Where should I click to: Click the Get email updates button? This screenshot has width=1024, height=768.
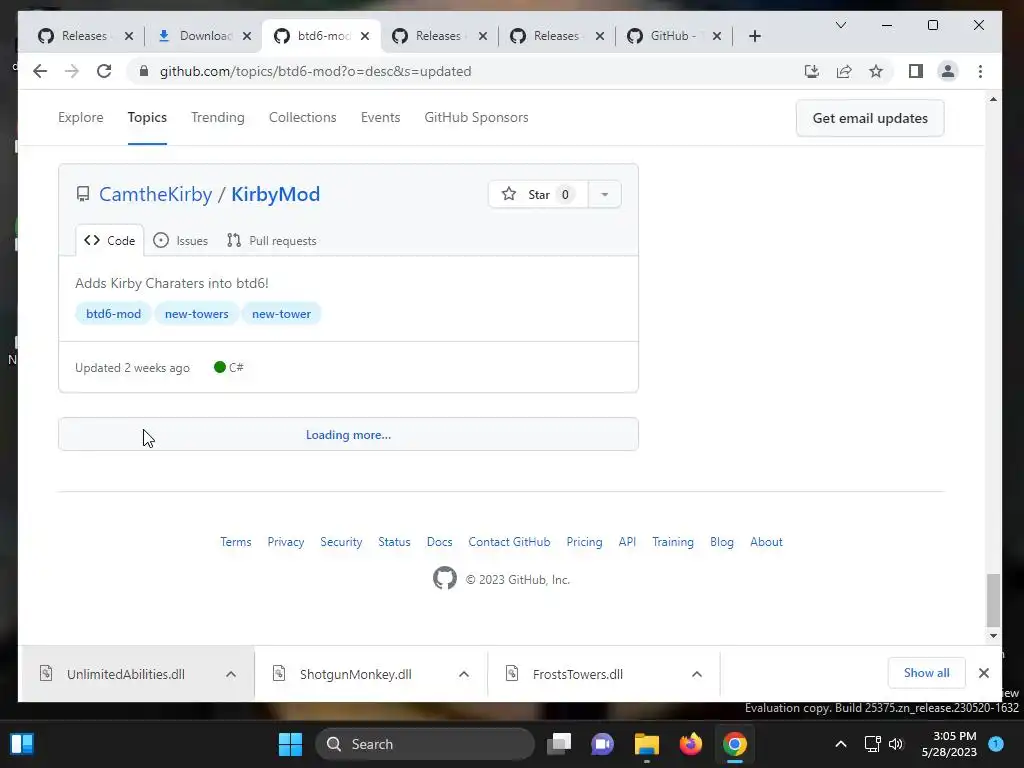(x=870, y=118)
